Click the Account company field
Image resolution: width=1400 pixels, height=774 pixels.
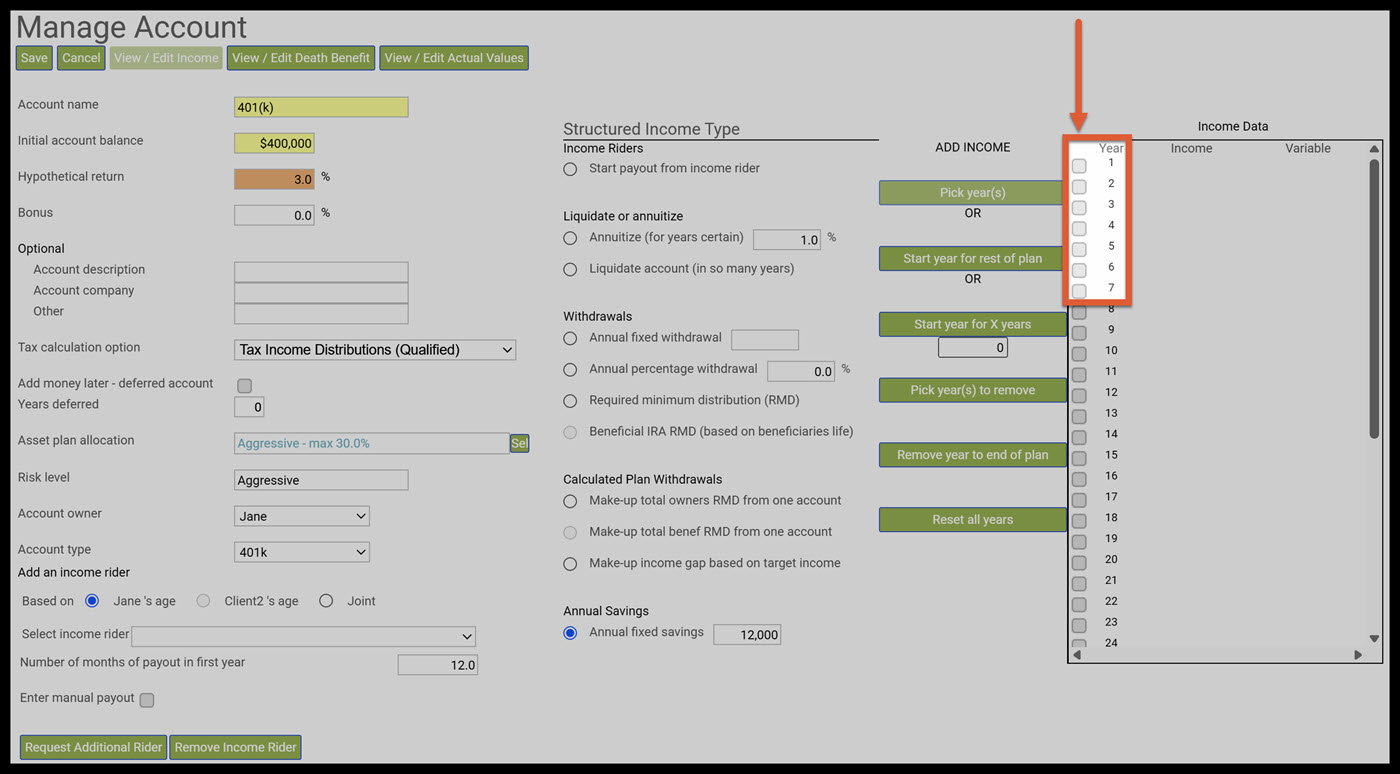point(321,293)
